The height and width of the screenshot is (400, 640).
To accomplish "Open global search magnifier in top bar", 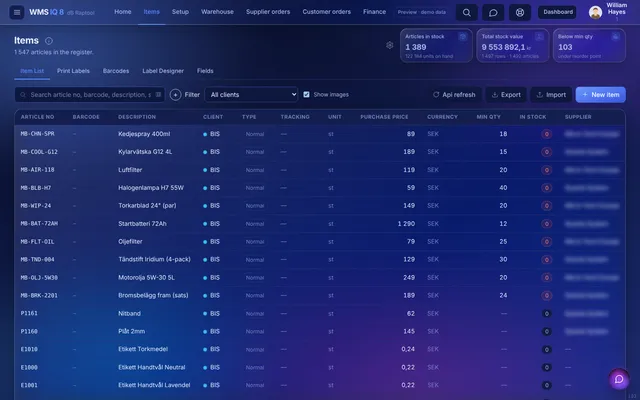I will (467, 12).
